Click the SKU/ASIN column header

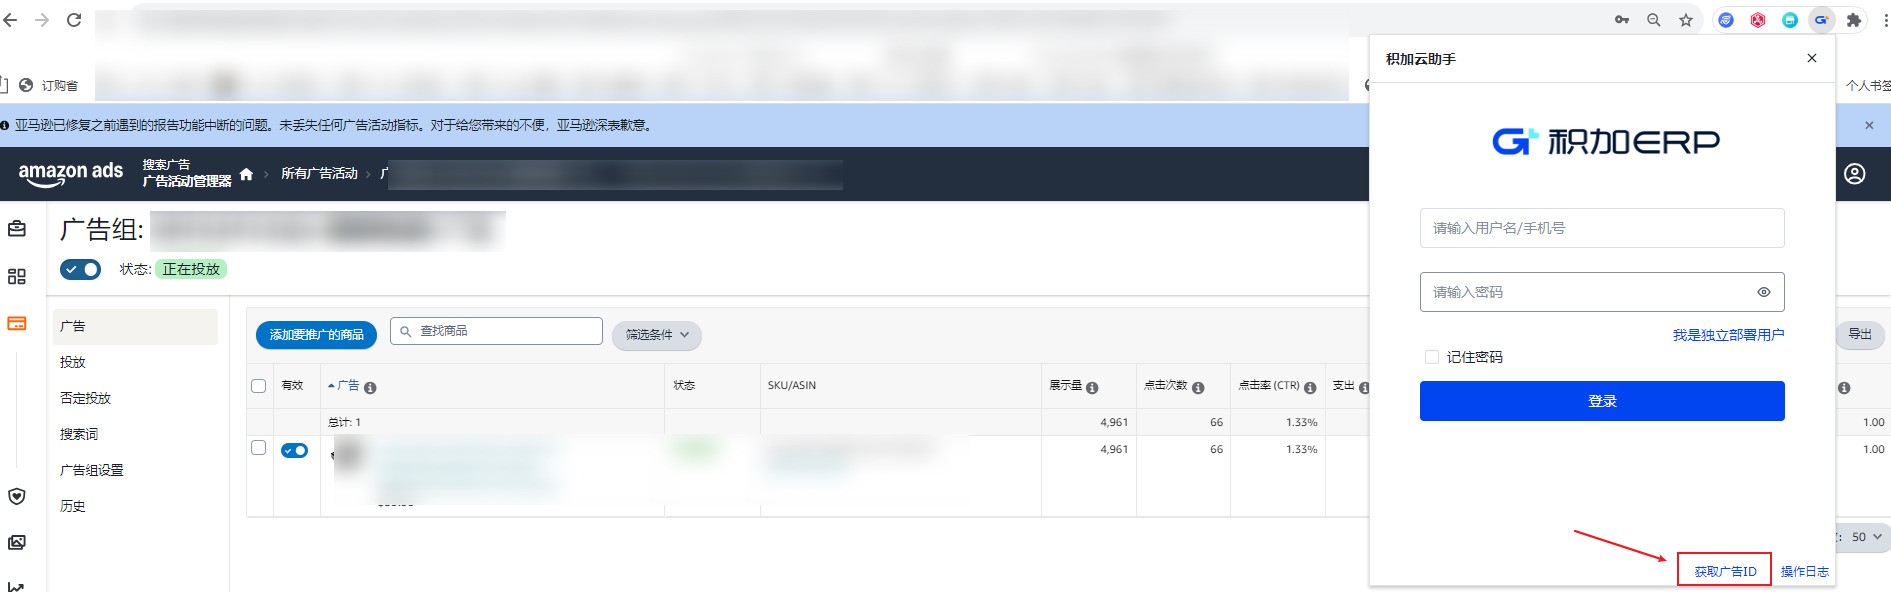point(792,385)
